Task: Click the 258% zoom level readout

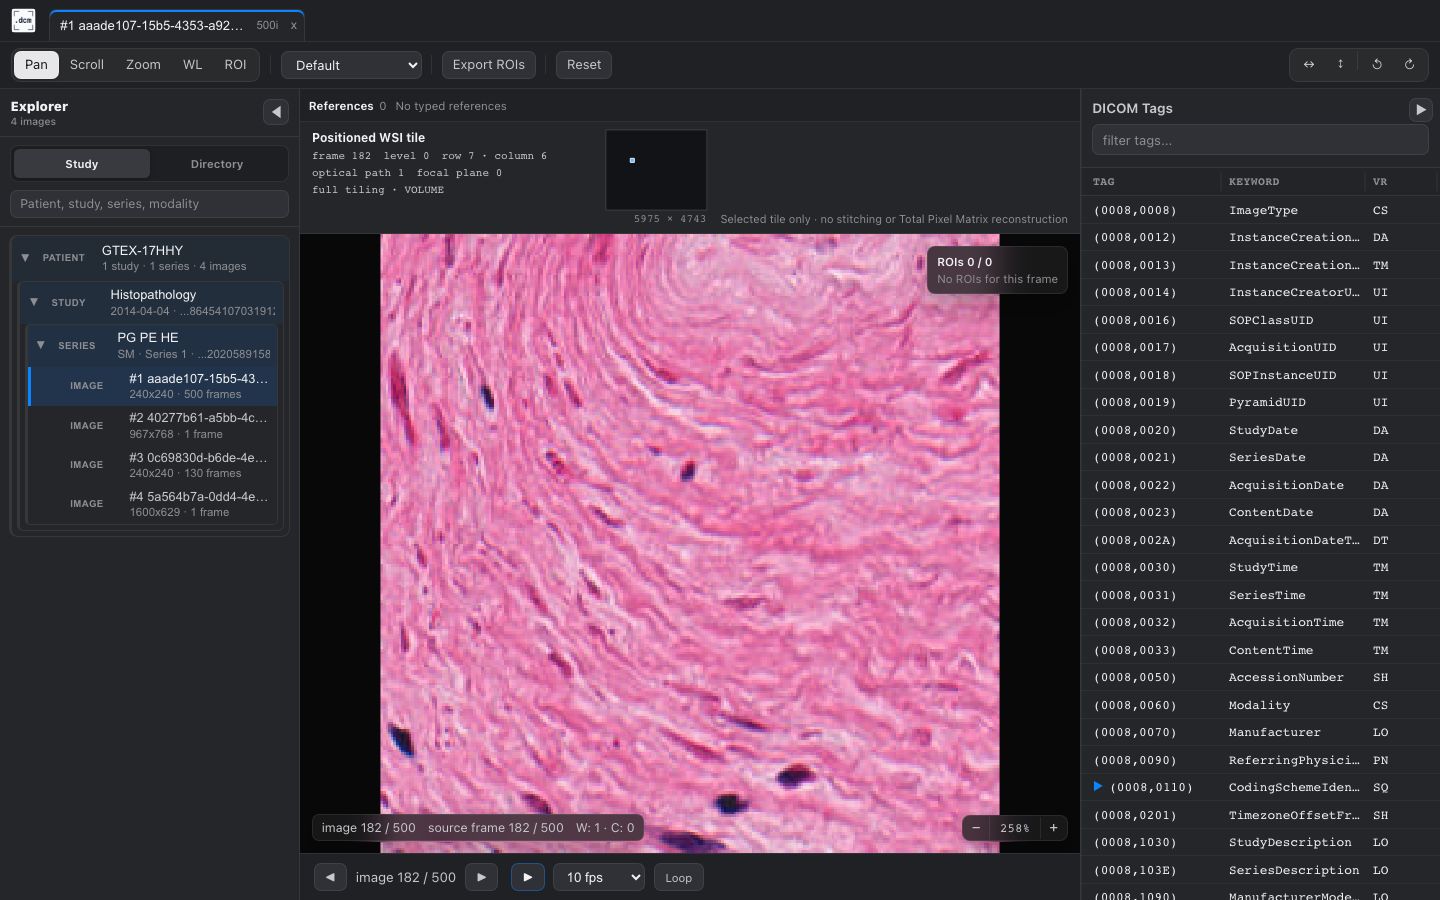Action: (1014, 828)
